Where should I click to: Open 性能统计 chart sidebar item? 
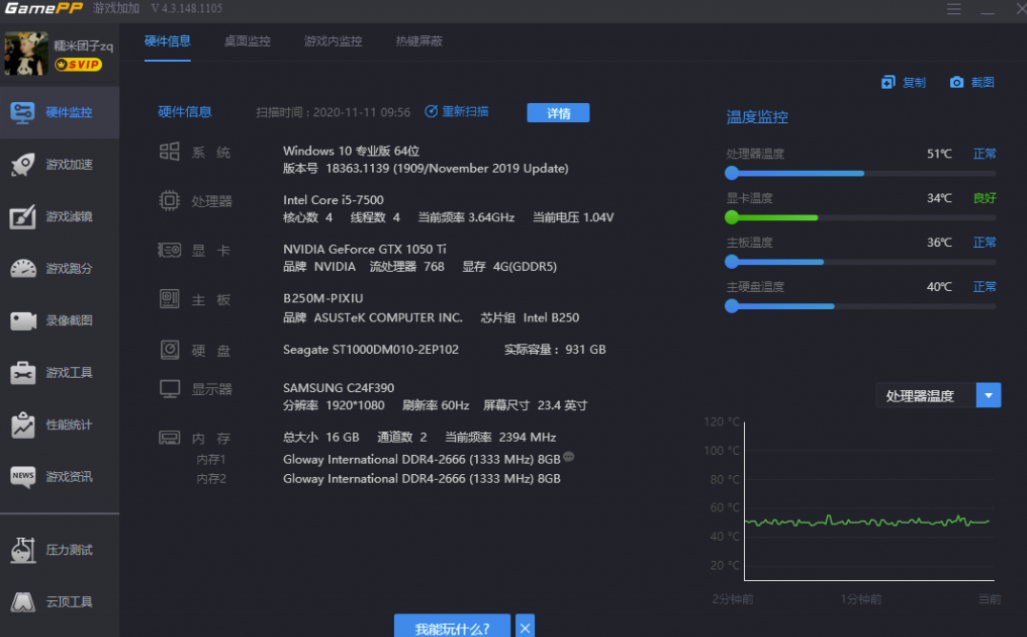click(x=60, y=424)
